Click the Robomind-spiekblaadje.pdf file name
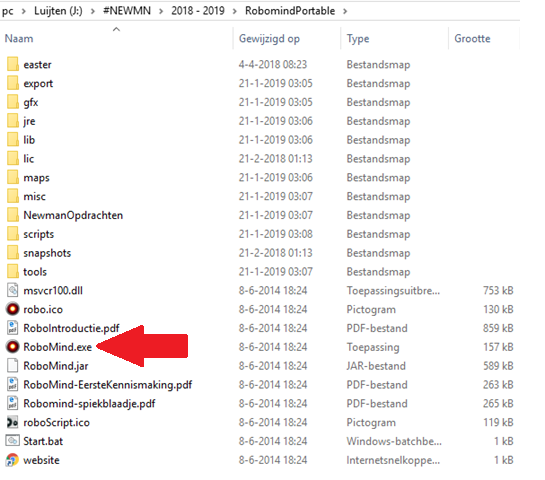545x480 pixels. [x=89, y=404]
